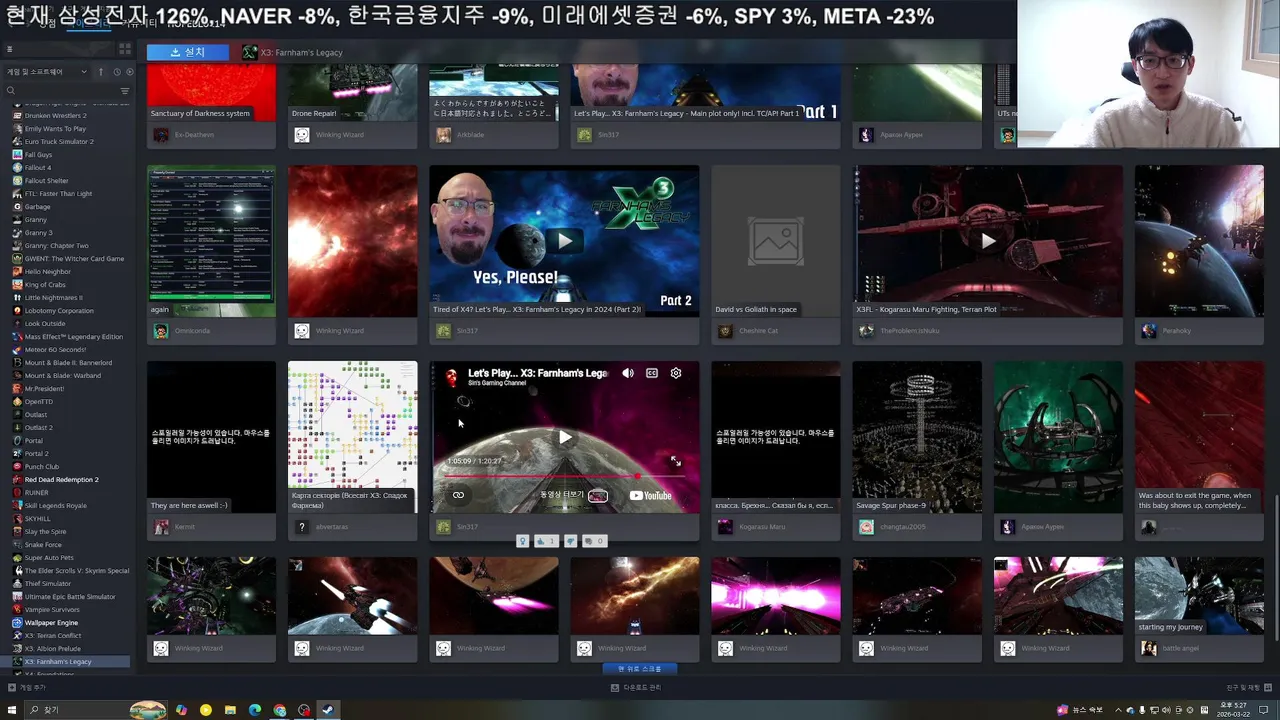
Task: Select X3: Terran Conflict in library
Action: [53, 636]
